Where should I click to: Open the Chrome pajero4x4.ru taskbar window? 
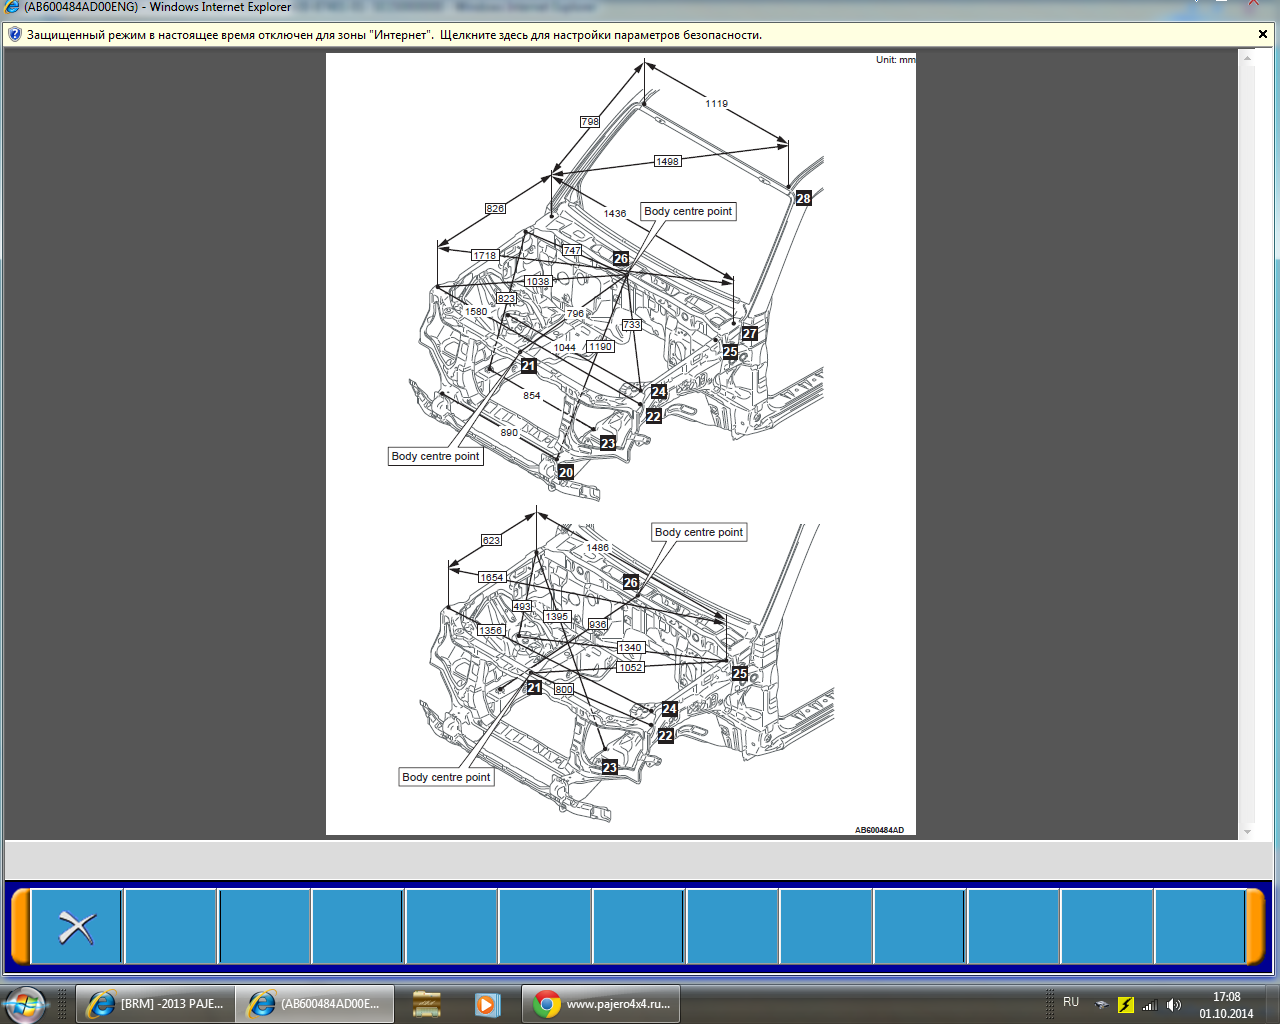click(601, 1004)
